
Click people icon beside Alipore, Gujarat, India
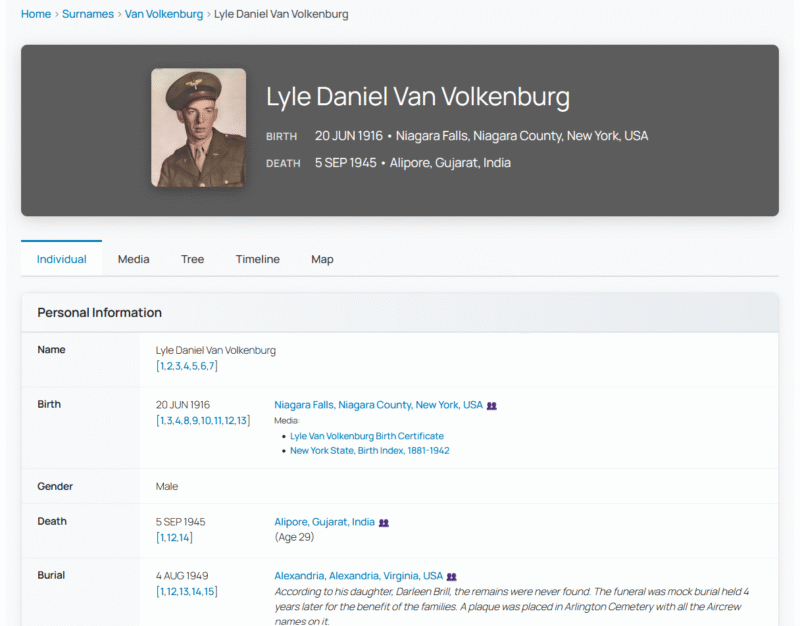click(x=384, y=523)
